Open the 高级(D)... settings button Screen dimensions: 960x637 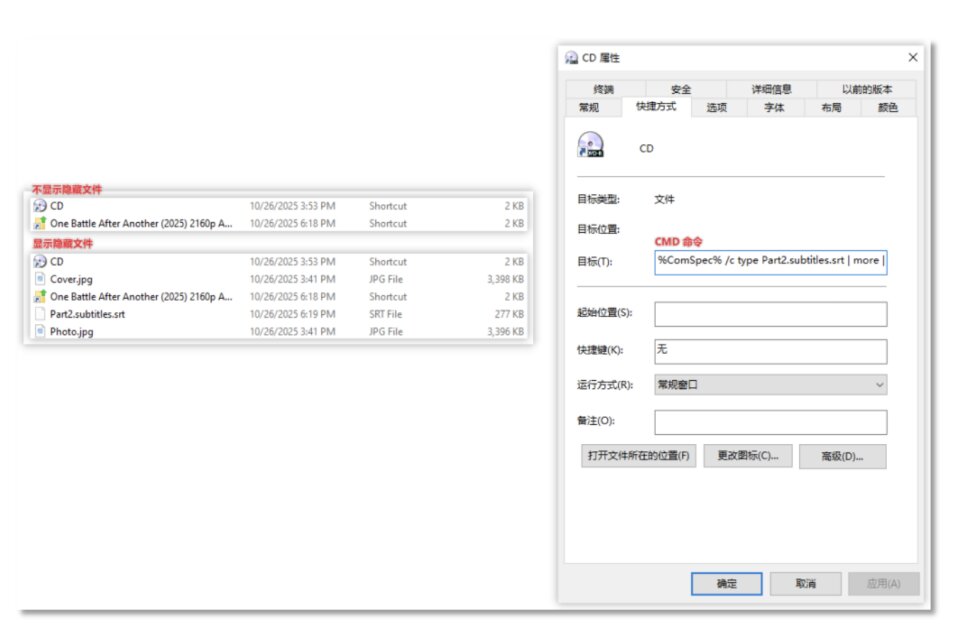coord(841,456)
